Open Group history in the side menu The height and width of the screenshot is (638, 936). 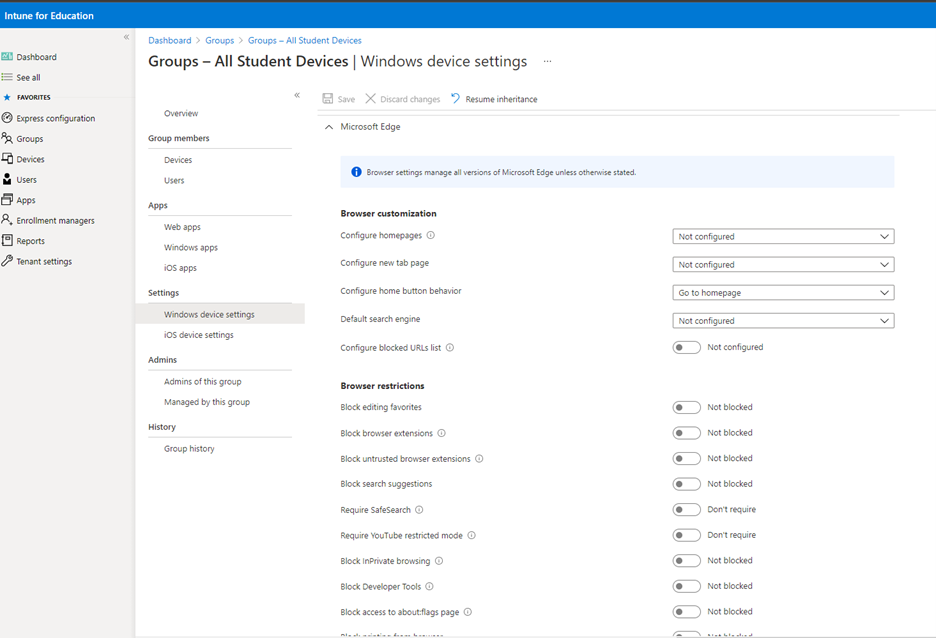coord(189,449)
